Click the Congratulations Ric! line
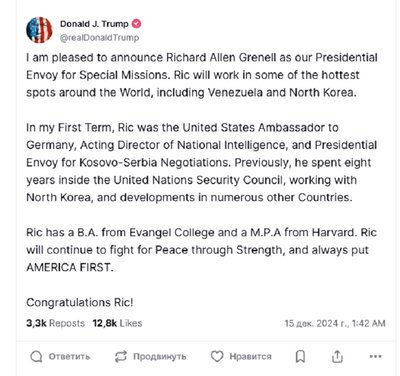 [80, 302]
